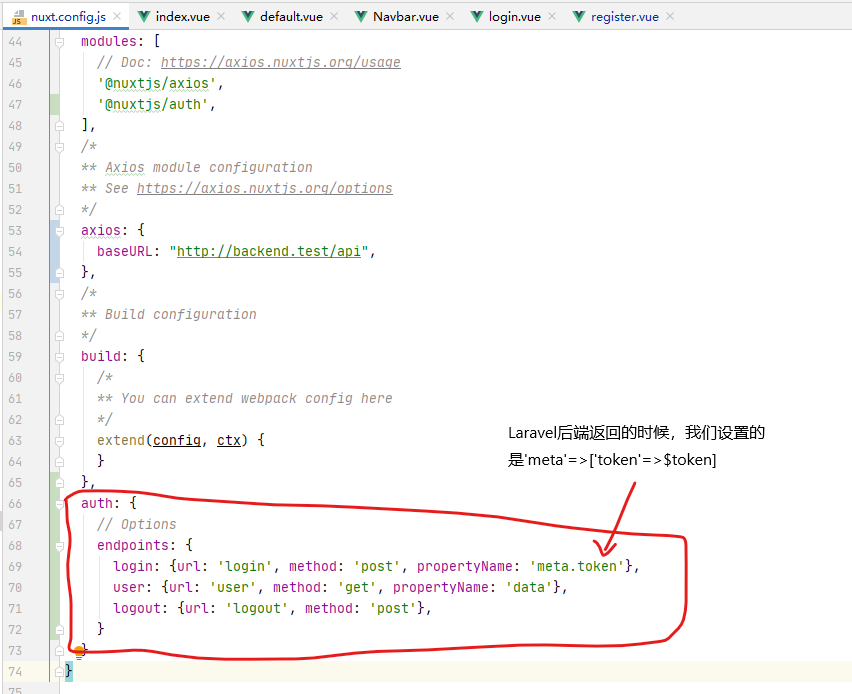The width and height of the screenshot is (852, 694).
Task: Click the Vue icon on index.vue tab
Action: [144, 17]
